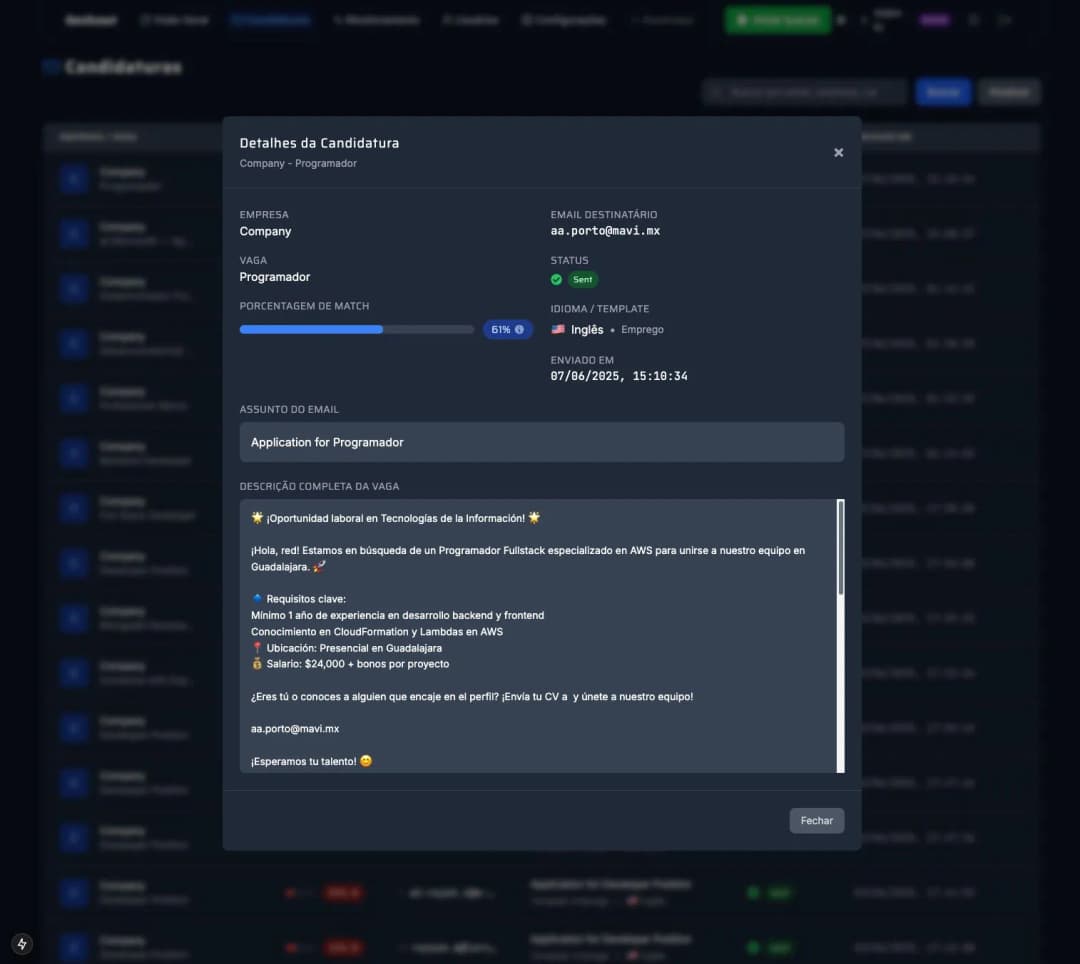Close the Detalhes da Candidatura dialog with X
Viewport: 1080px width, 964px height.
click(x=838, y=152)
